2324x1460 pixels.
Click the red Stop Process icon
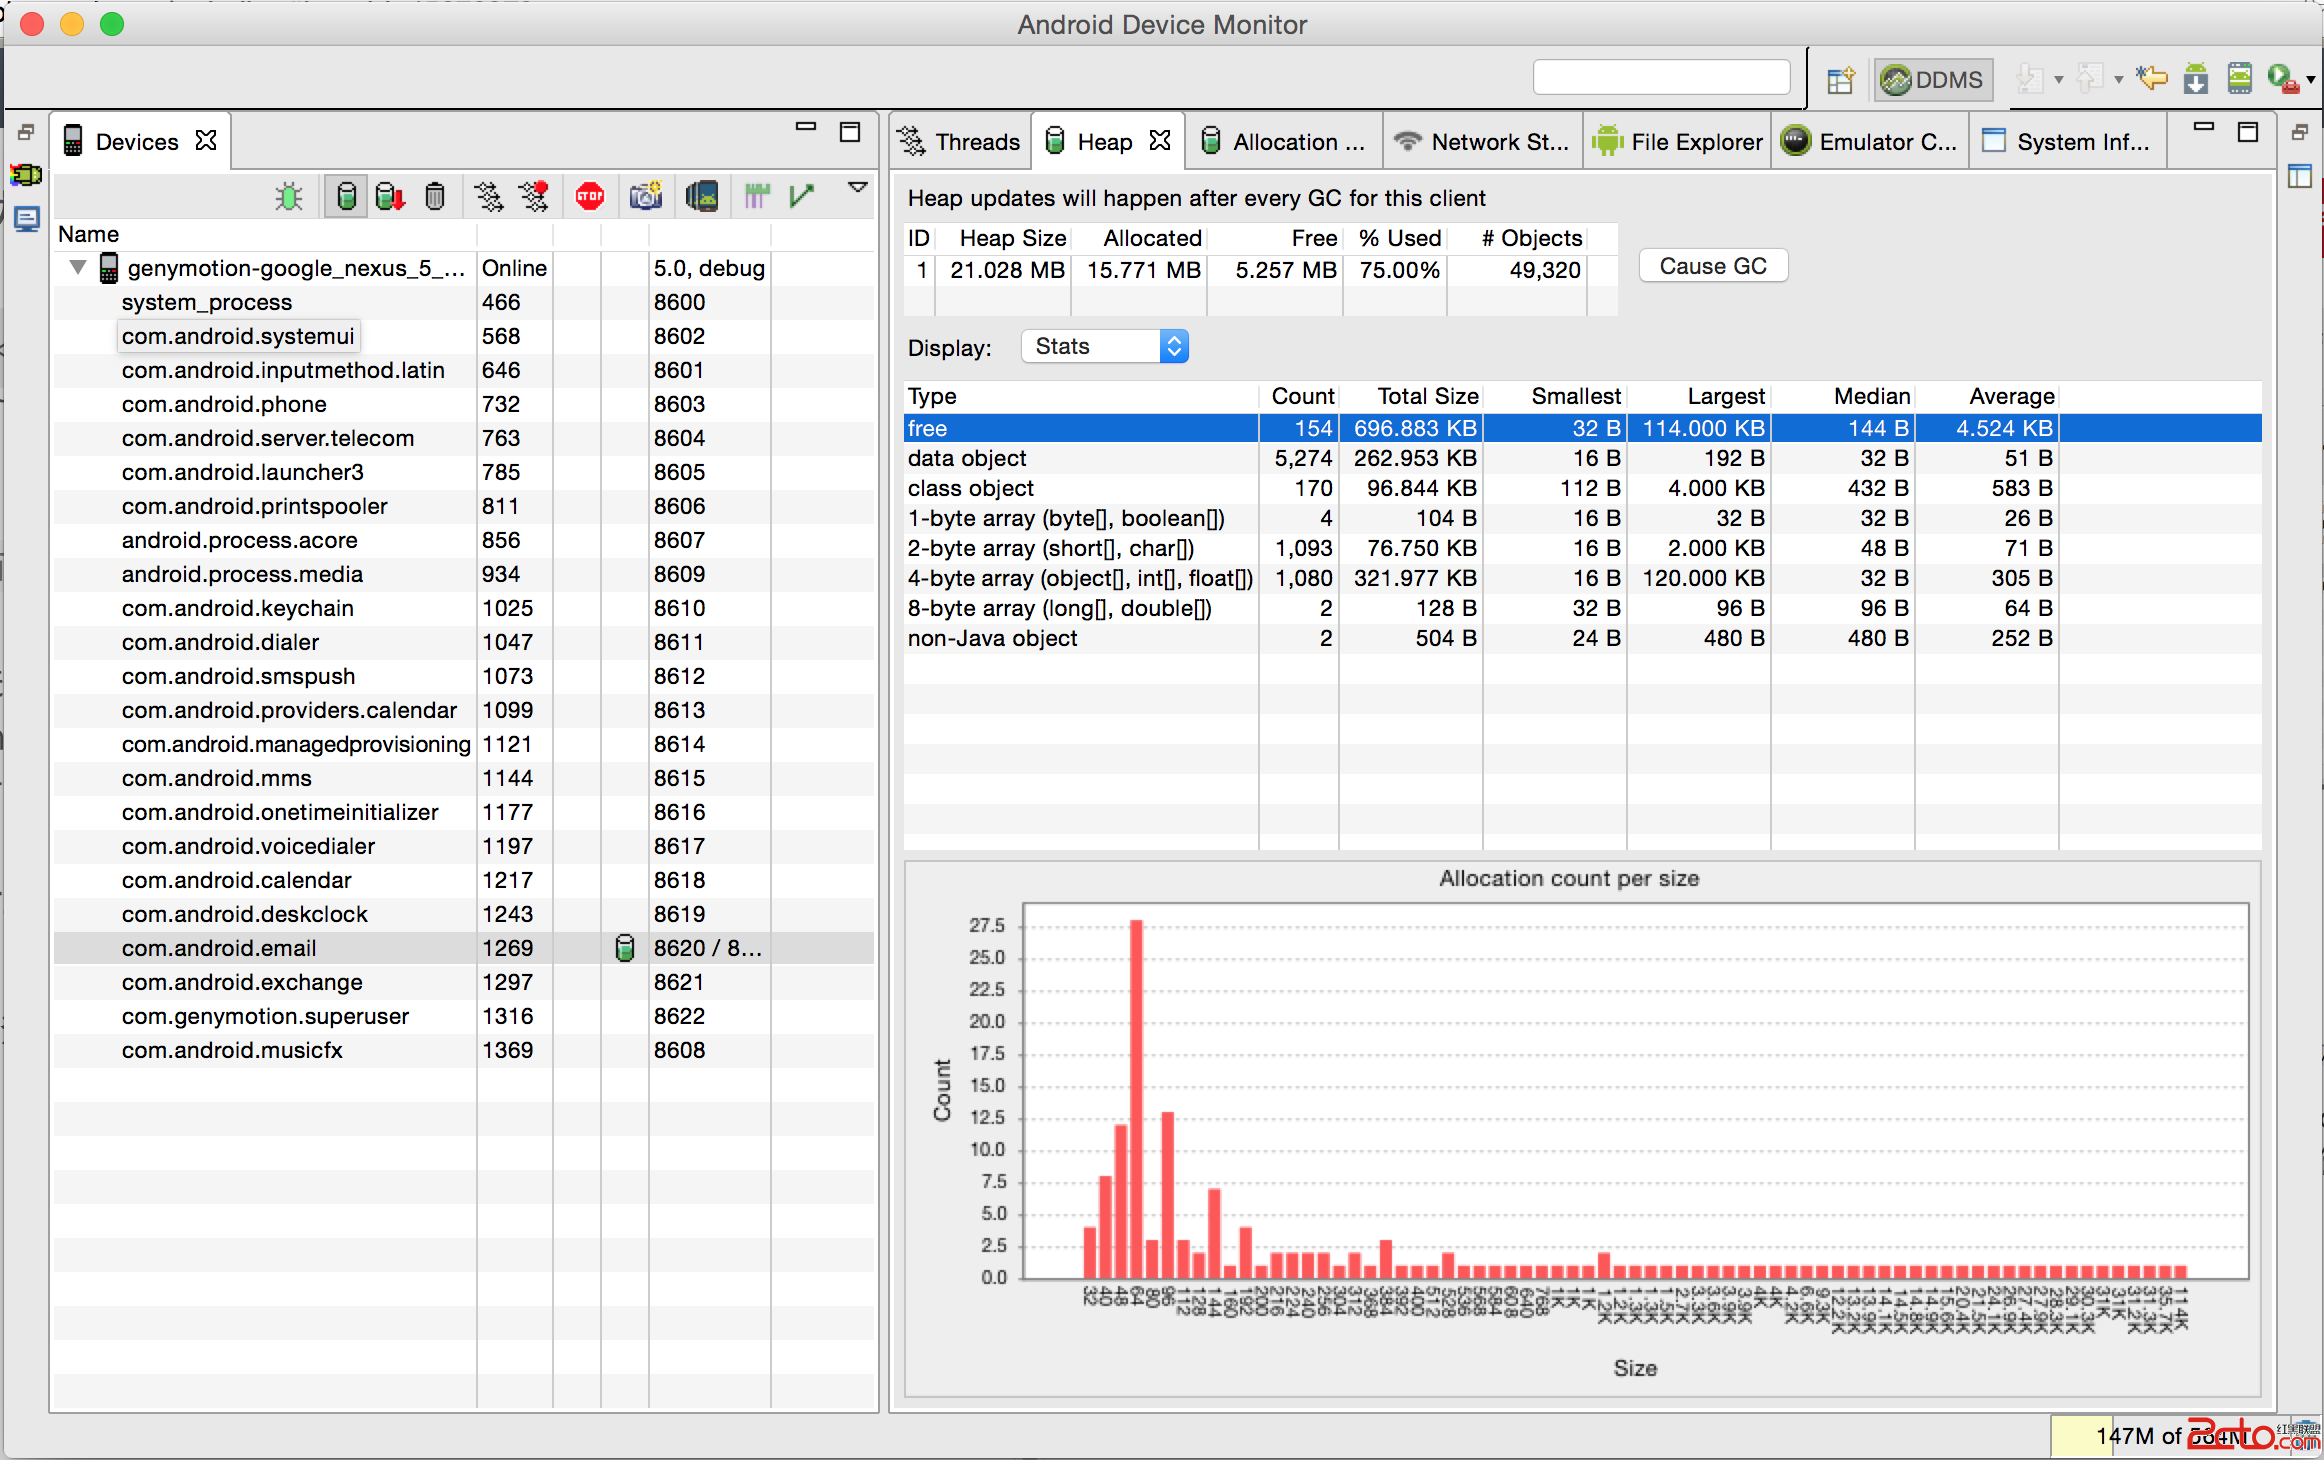pyautogui.click(x=590, y=196)
